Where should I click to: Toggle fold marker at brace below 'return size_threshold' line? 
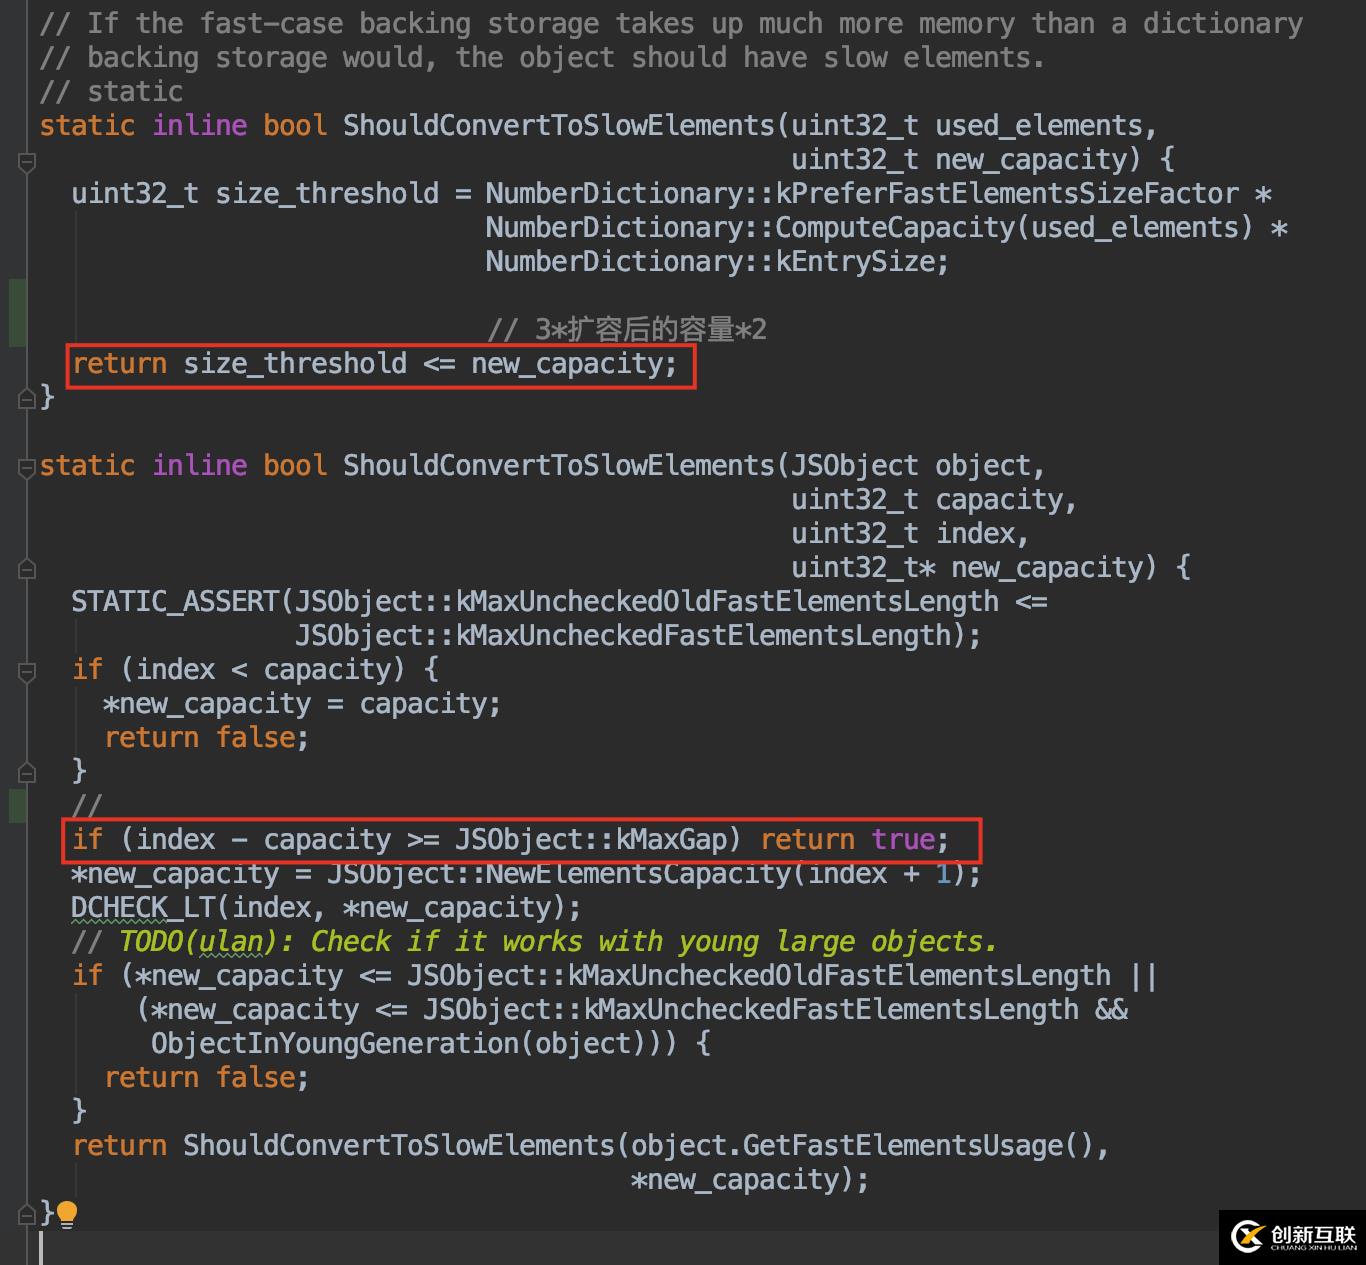click(27, 398)
